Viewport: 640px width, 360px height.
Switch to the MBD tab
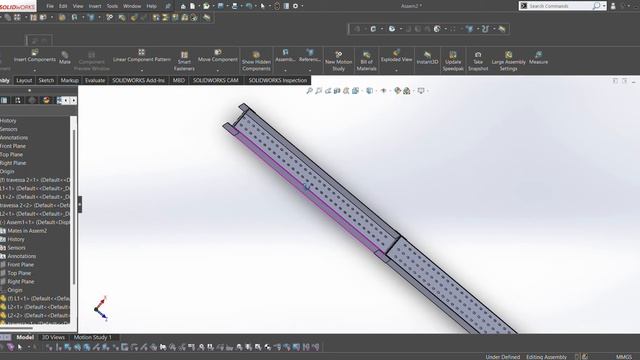point(179,80)
